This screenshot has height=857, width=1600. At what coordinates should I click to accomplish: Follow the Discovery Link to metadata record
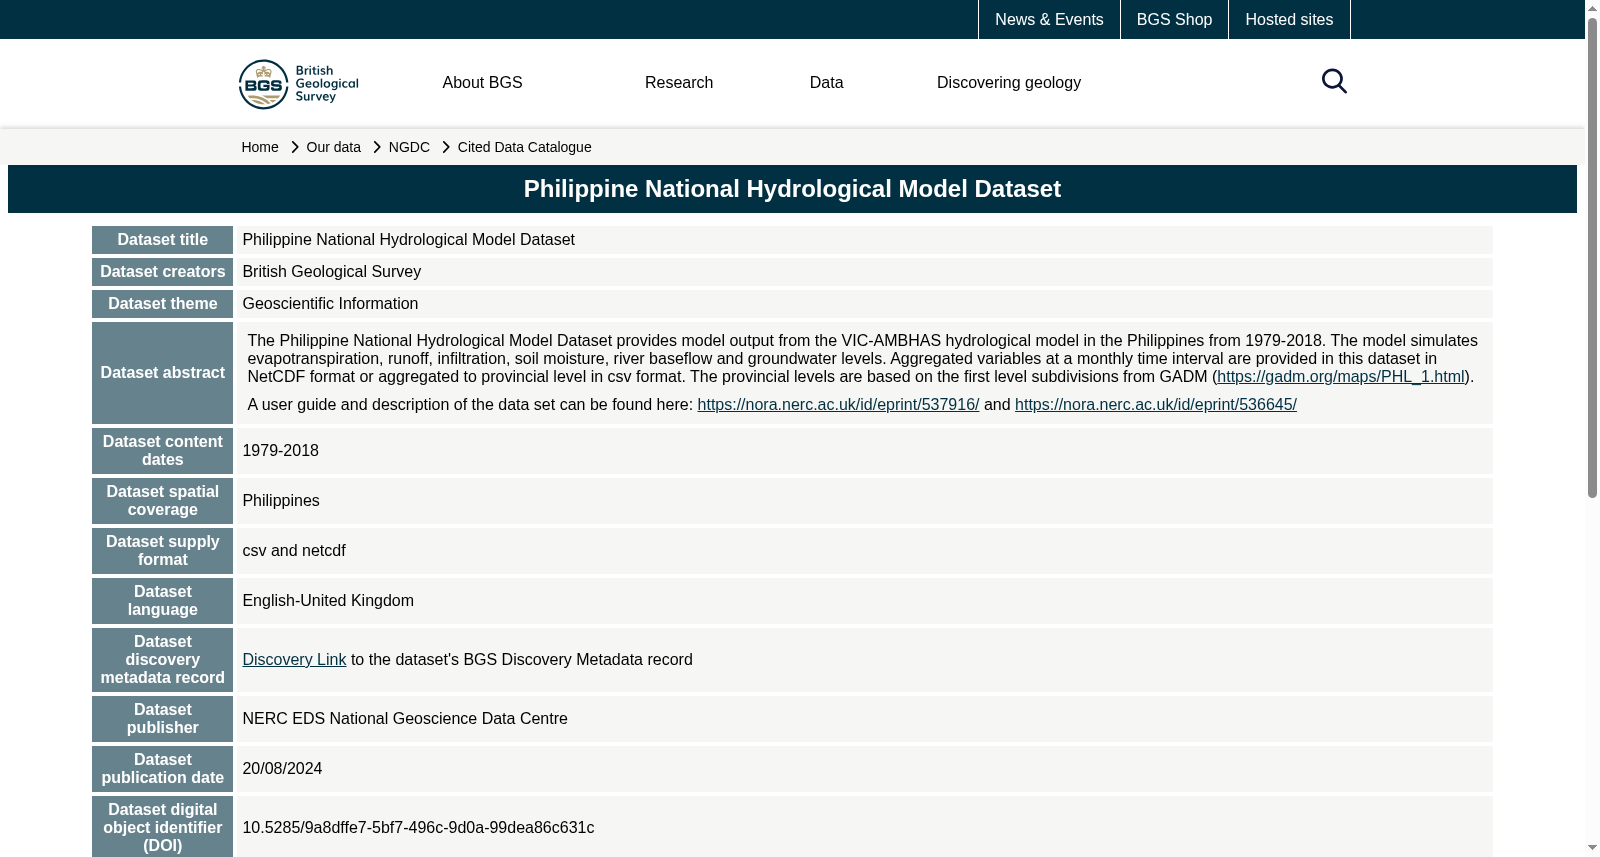[294, 660]
